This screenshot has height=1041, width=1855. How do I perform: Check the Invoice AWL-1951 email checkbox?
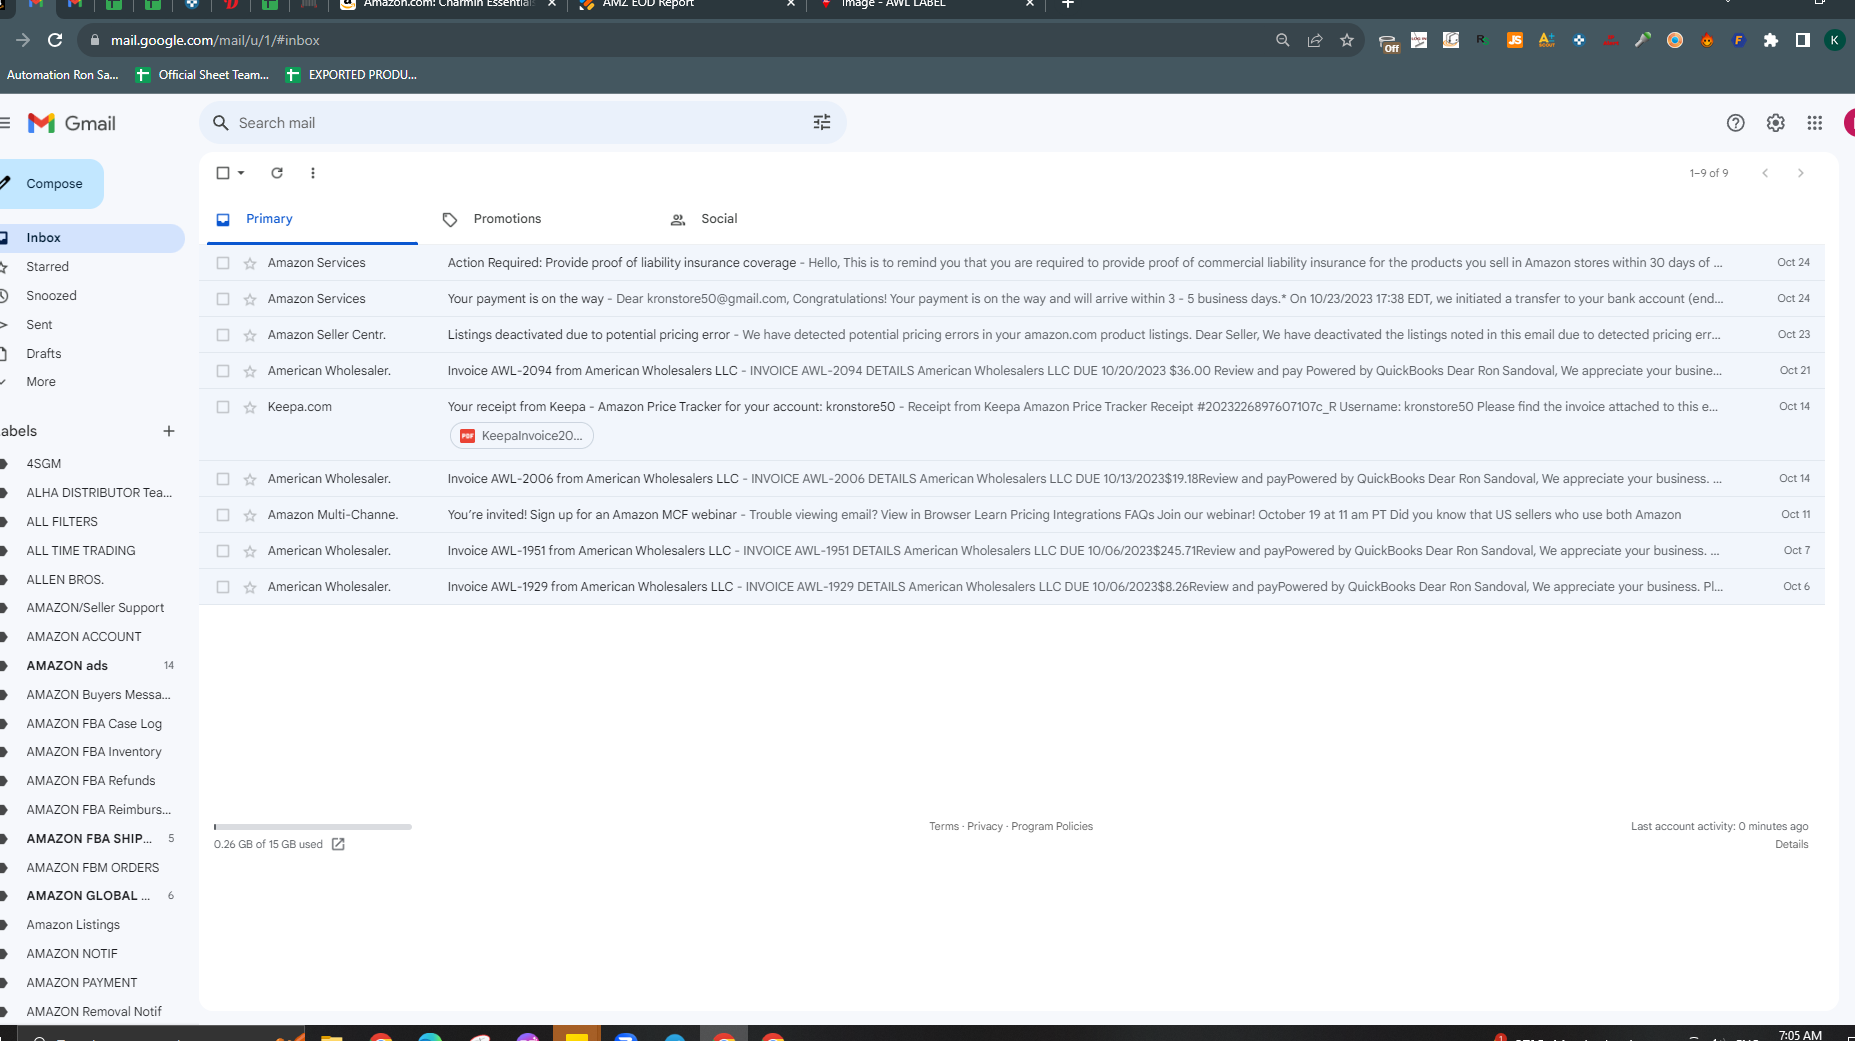223,551
